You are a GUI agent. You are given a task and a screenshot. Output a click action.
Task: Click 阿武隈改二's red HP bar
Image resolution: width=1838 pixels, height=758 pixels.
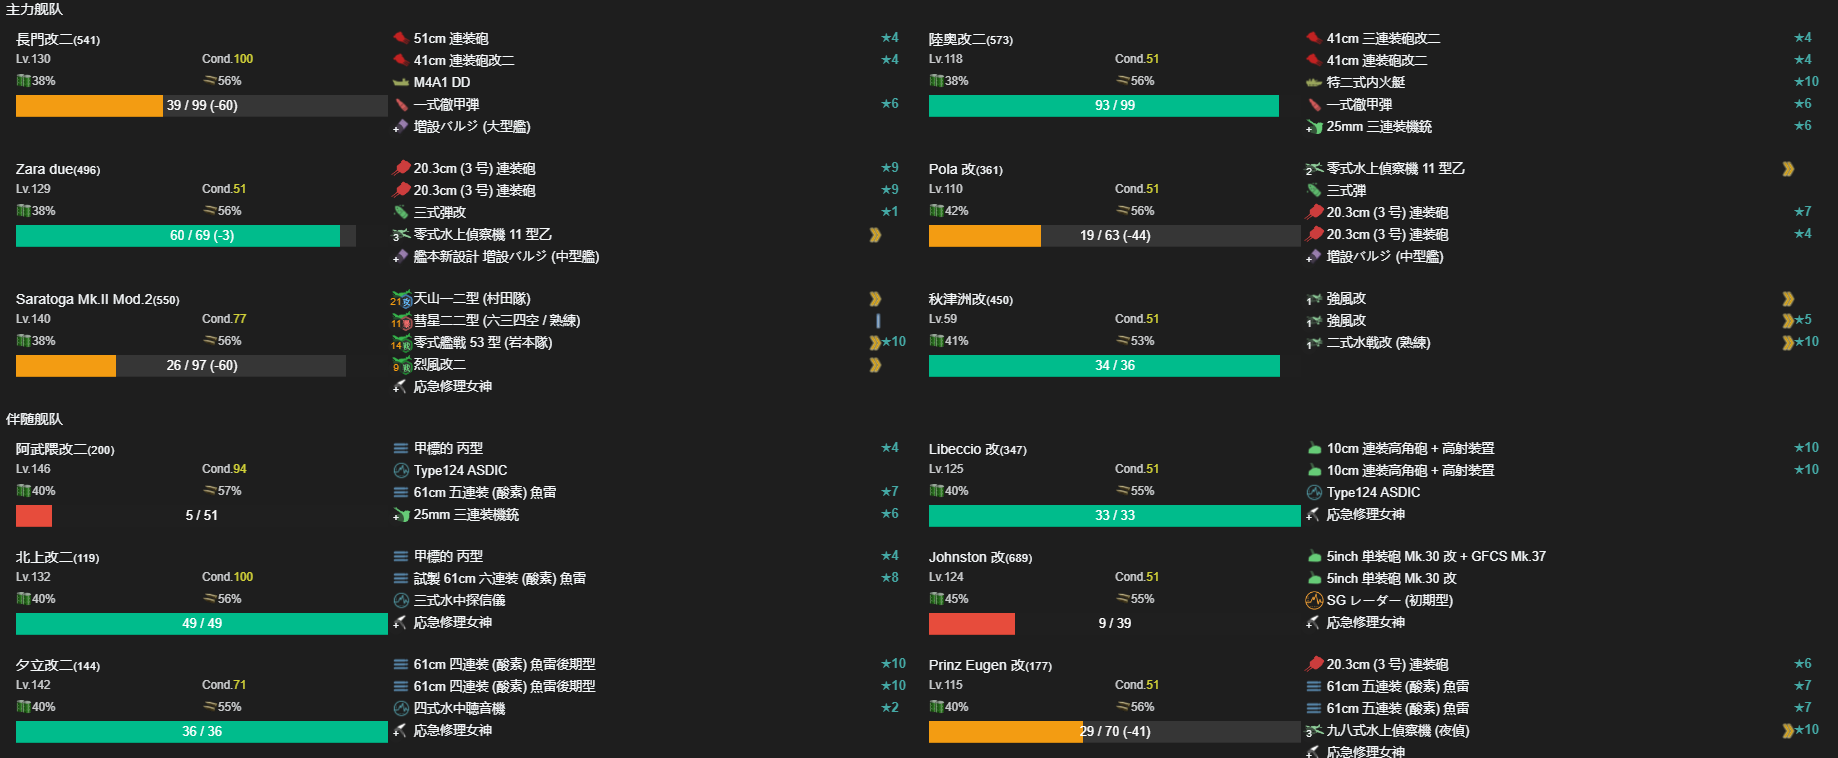tap(34, 515)
